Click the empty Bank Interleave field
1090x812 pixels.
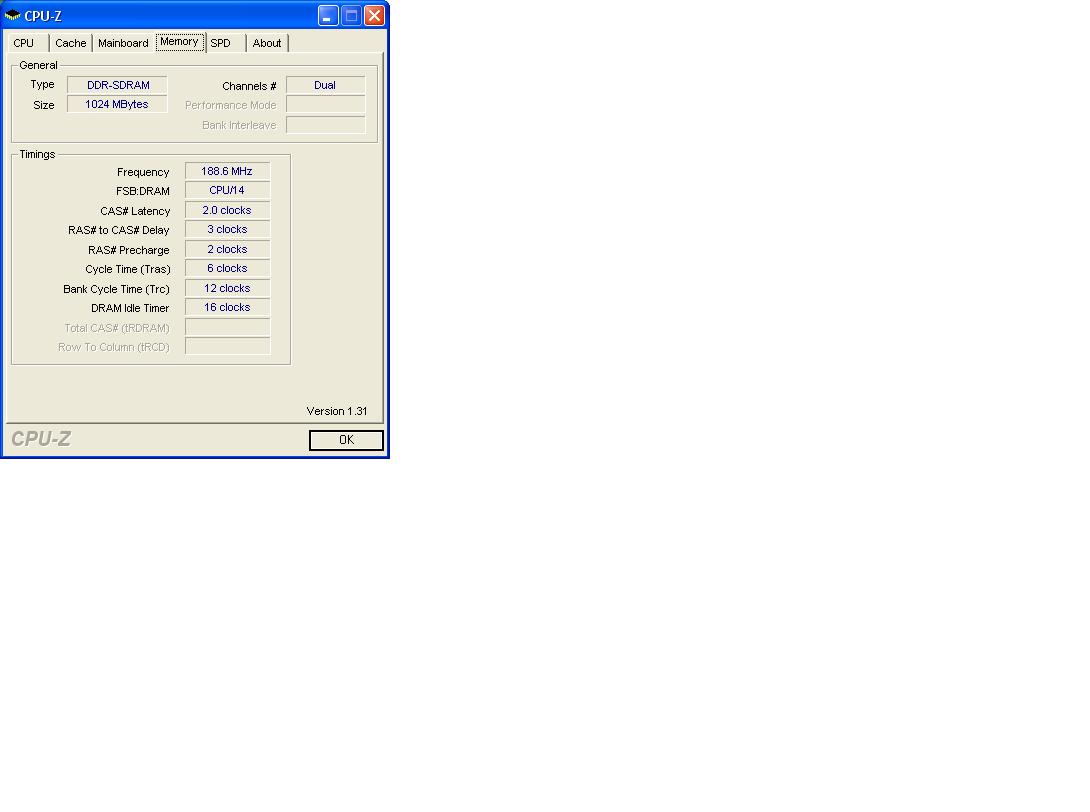pyautogui.click(x=325, y=124)
